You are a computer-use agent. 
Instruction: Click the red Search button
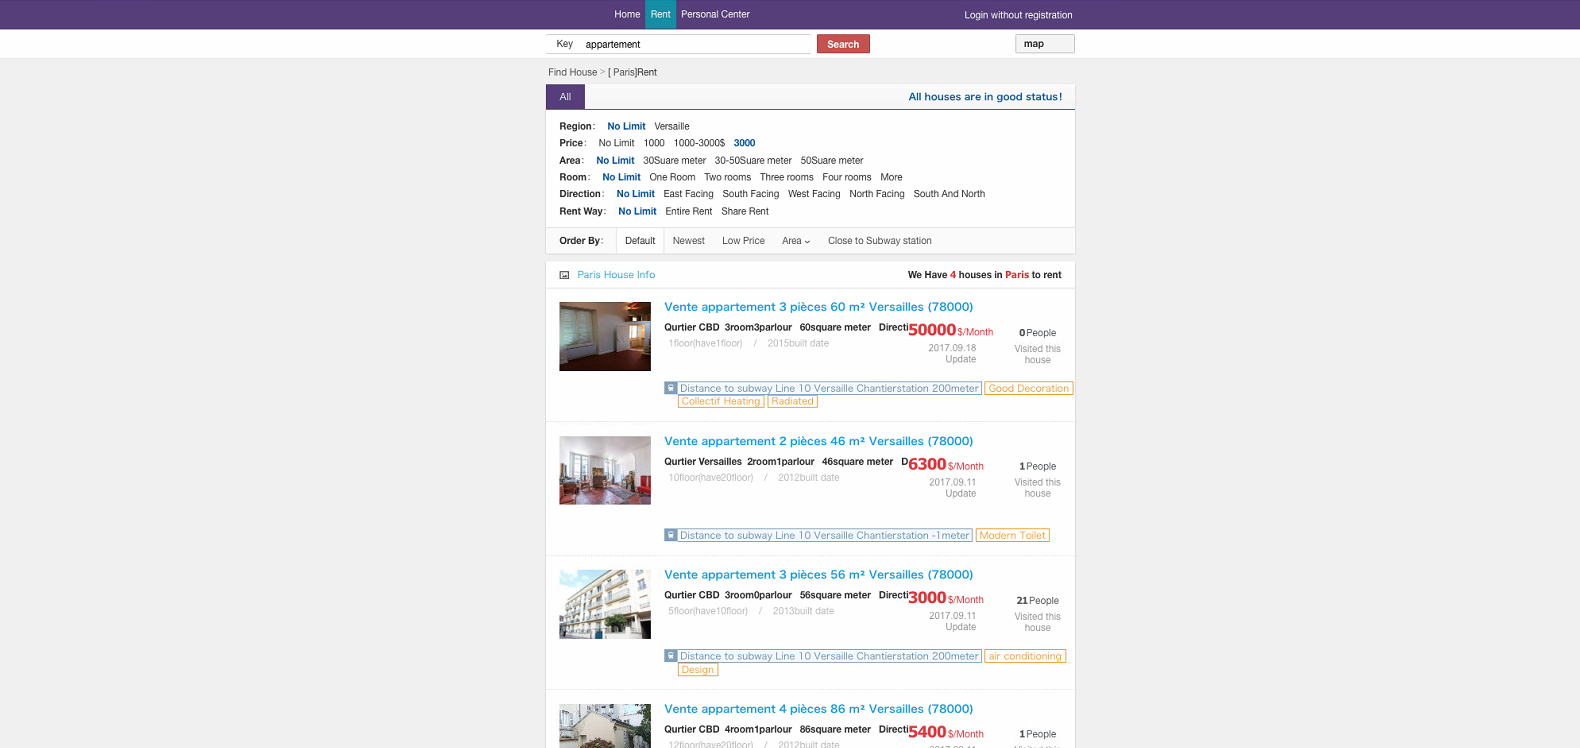843,44
